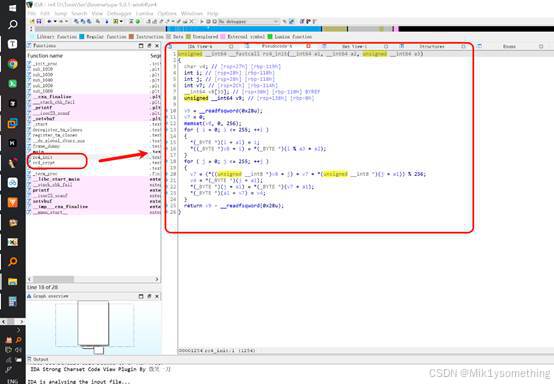Open the Search menu
The image size is (554, 384).
point(79,13)
